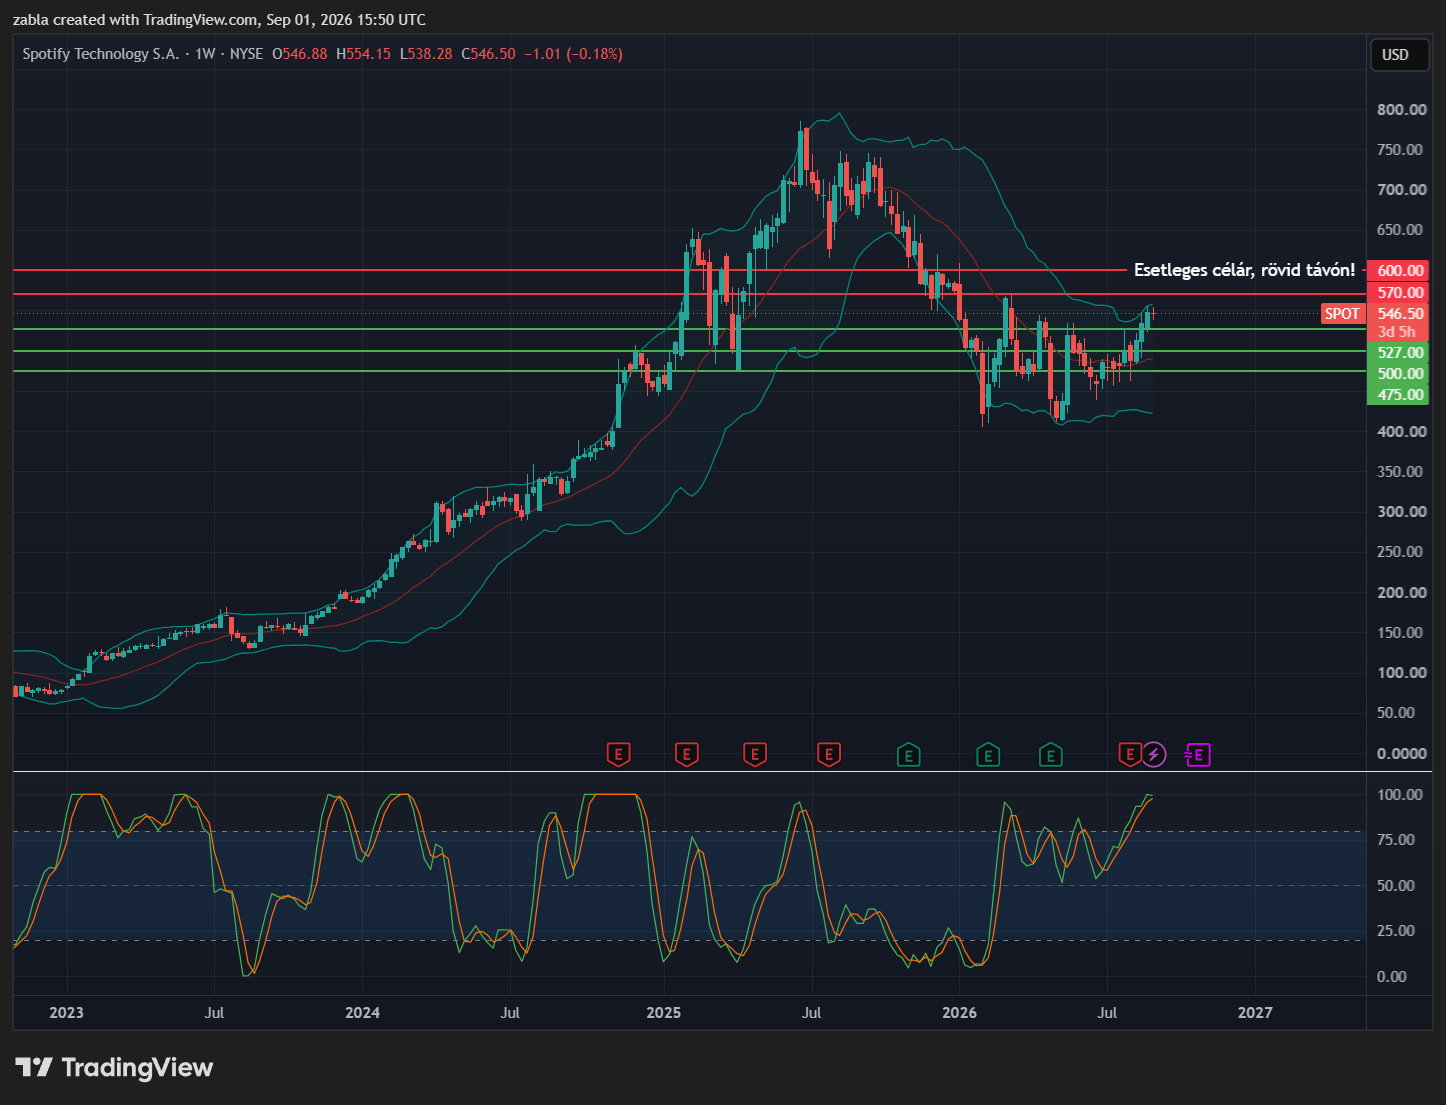
Task: Click the purple upcoming earnings E marker
Action: click(1198, 755)
